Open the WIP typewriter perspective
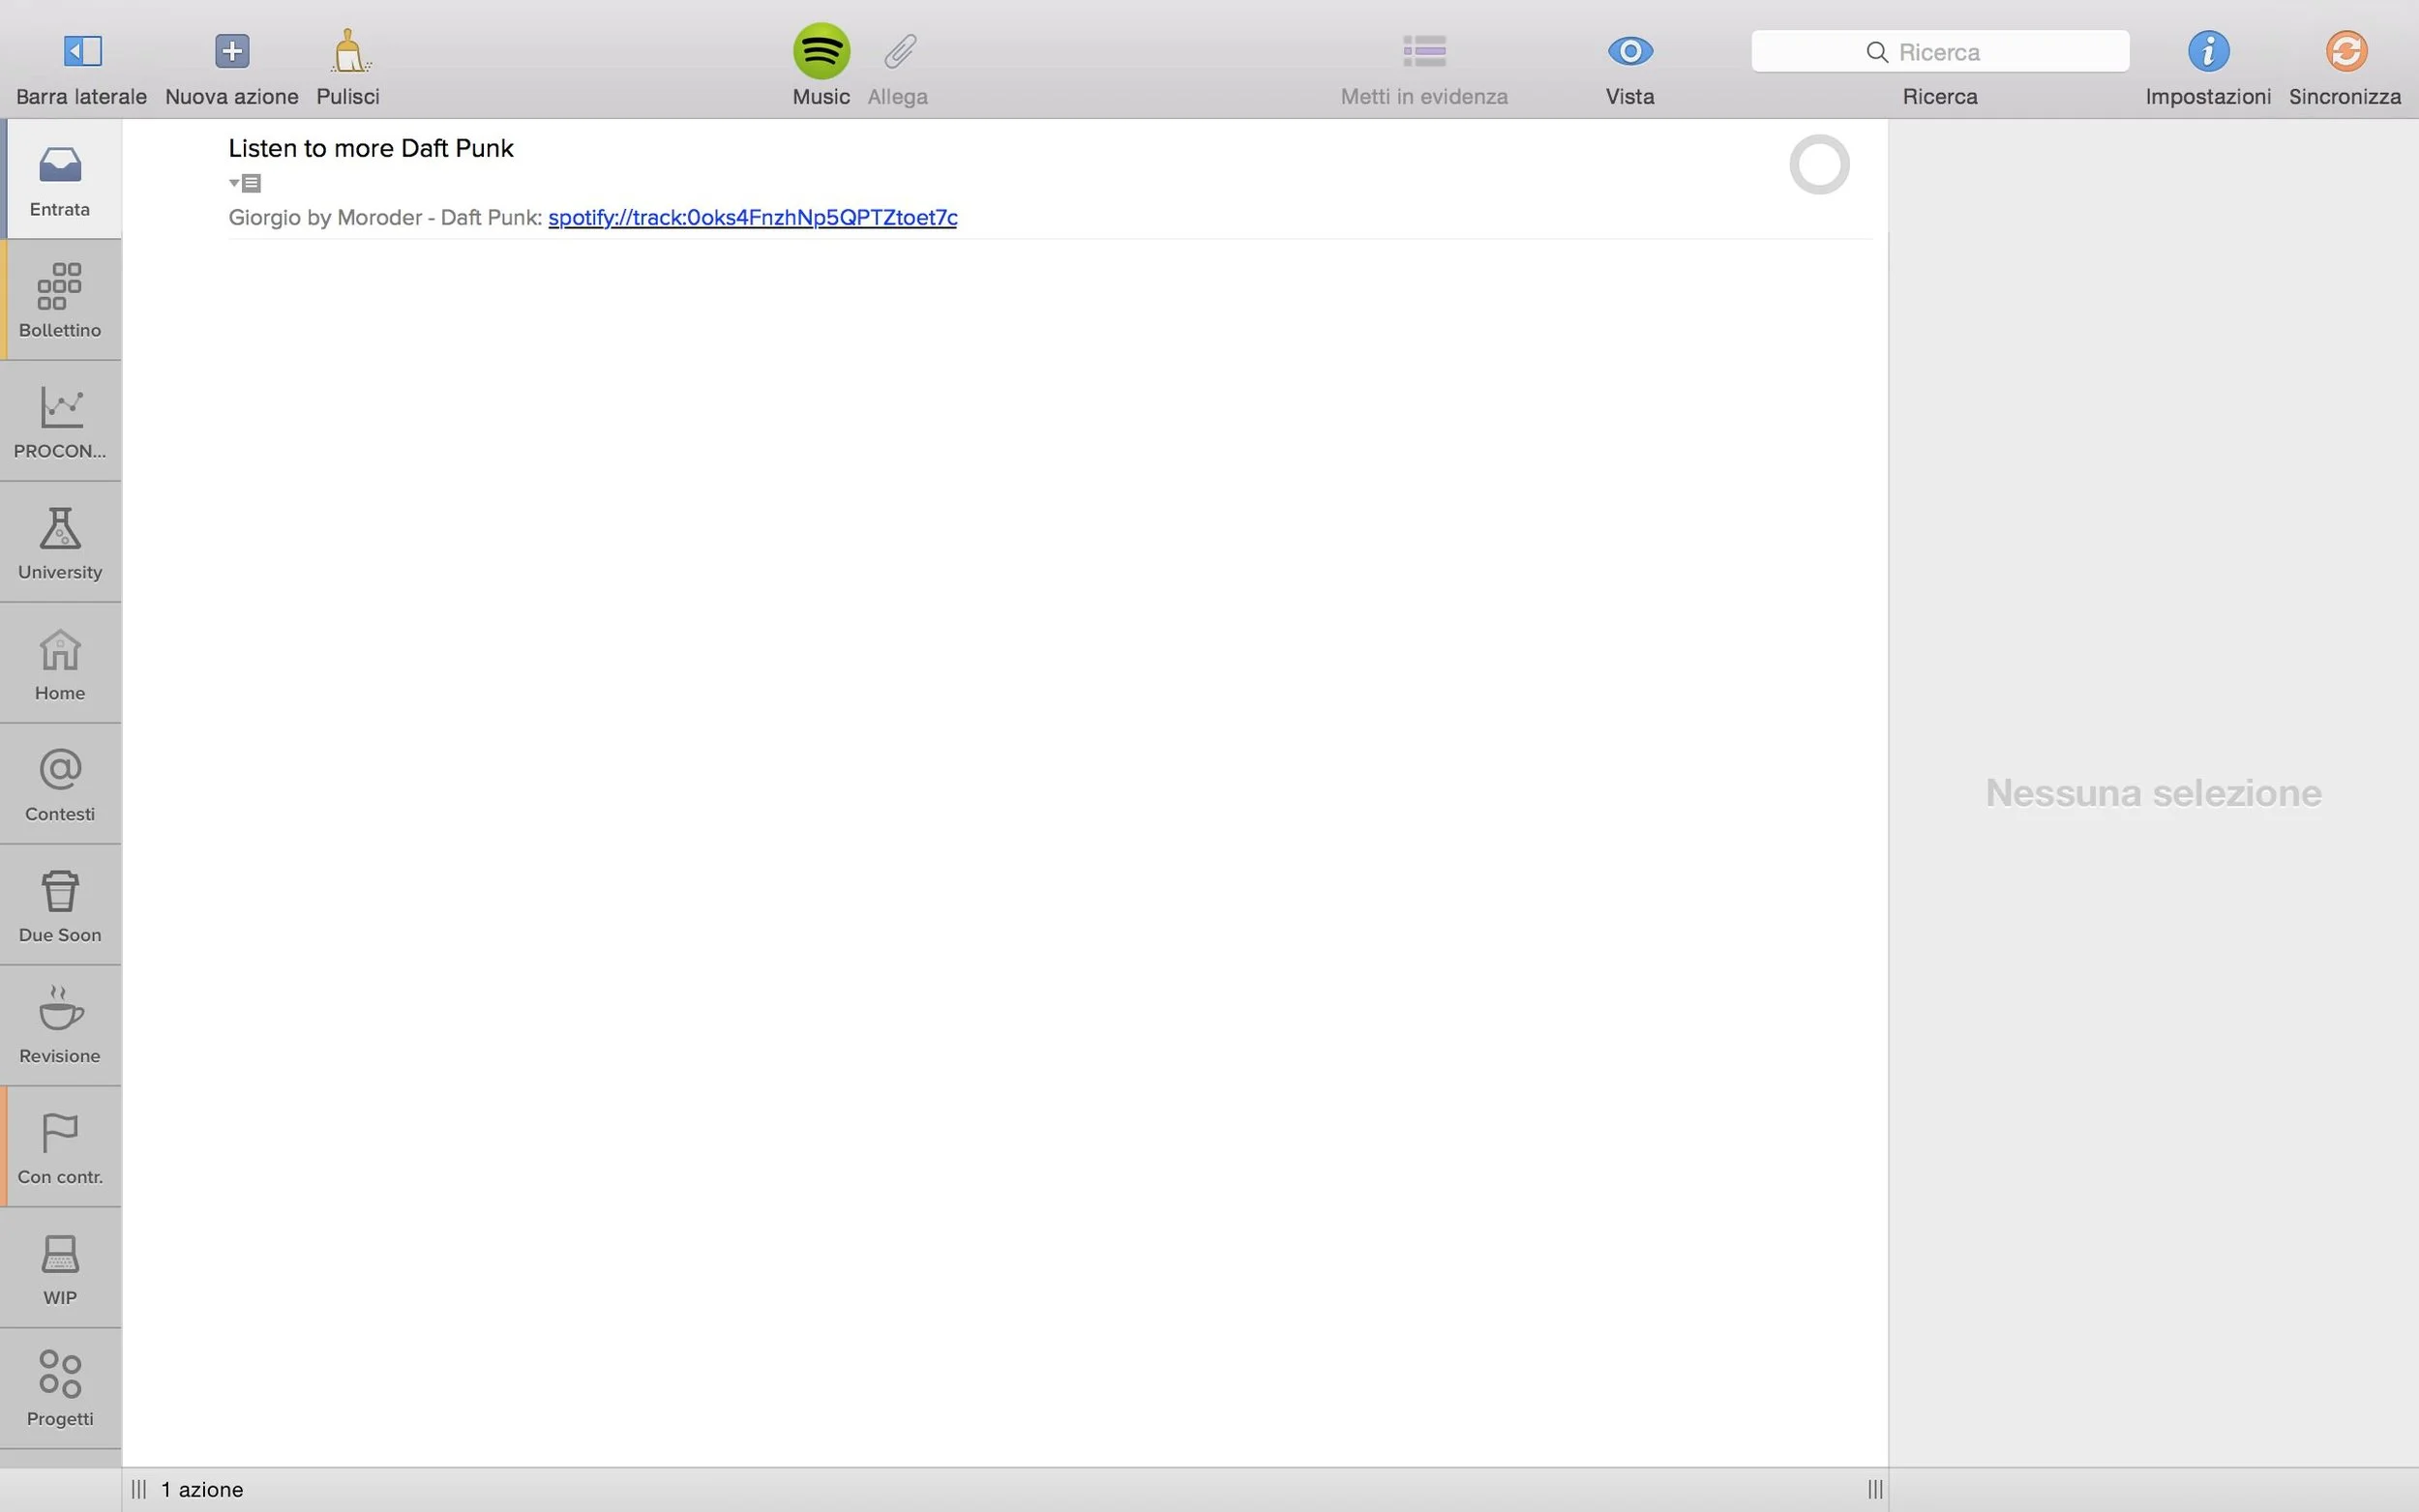 [x=61, y=1268]
